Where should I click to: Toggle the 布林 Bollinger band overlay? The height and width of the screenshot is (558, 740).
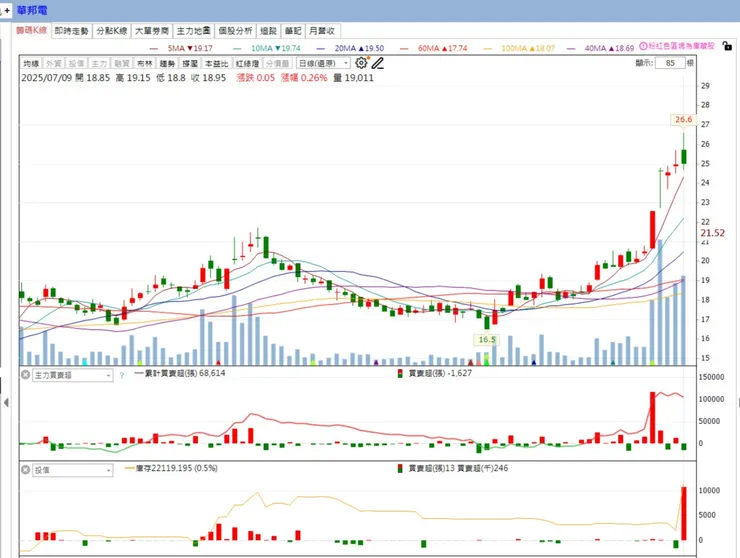(144, 63)
